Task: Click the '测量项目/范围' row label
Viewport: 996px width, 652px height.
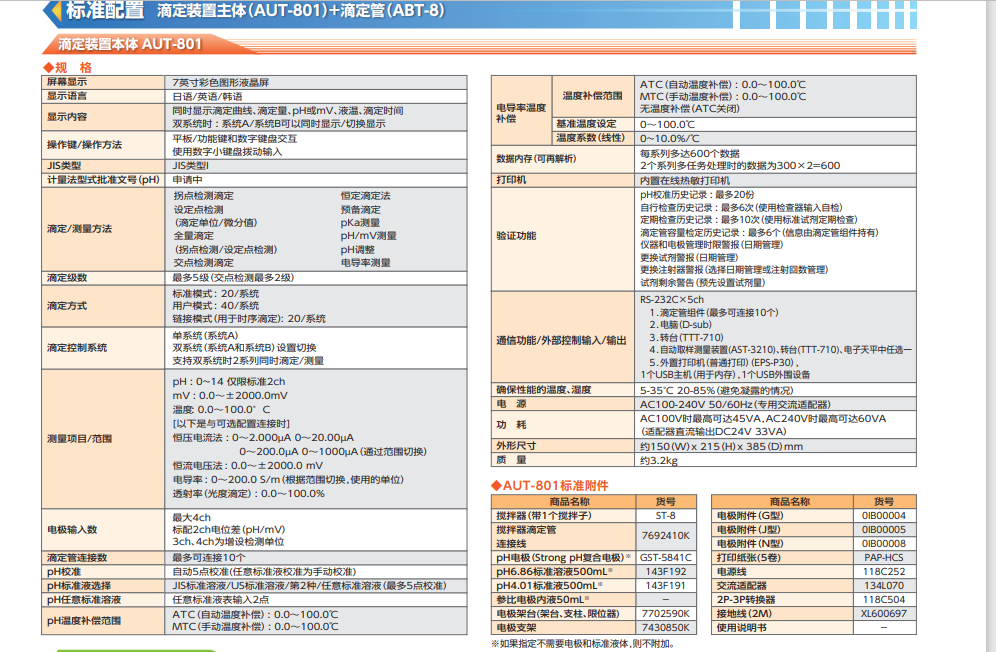Action: [79, 438]
